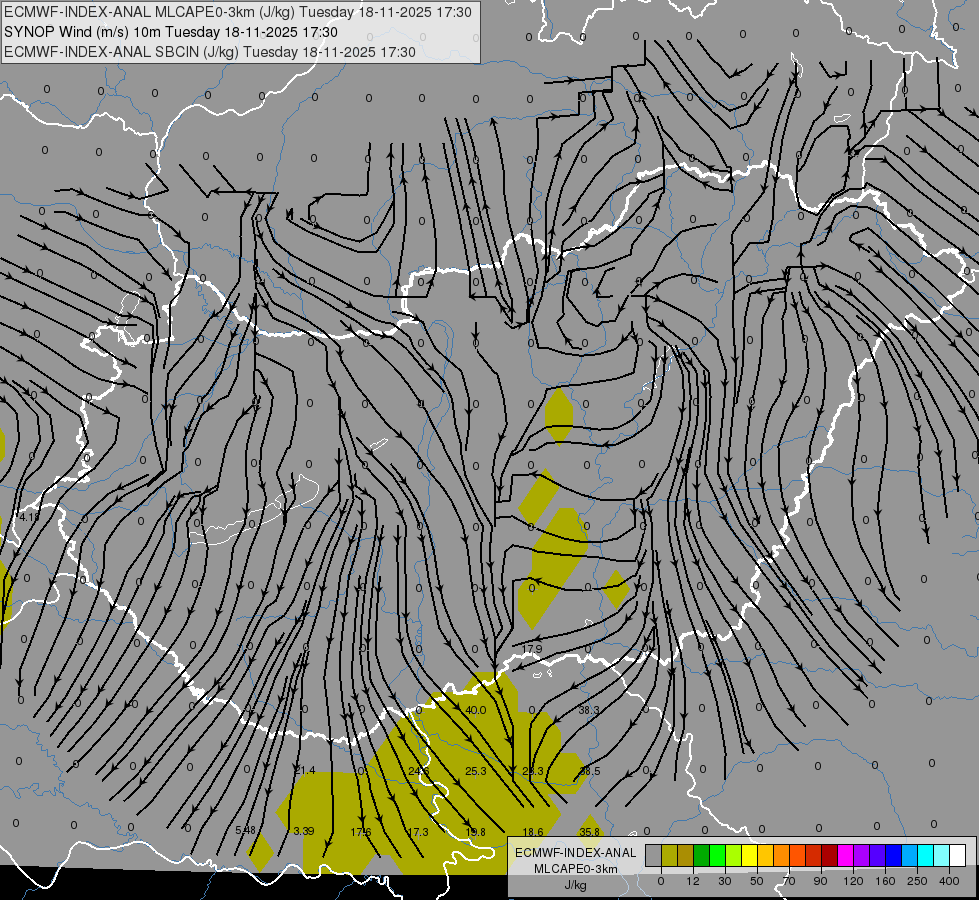Select the dark green legend swatch
The width and height of the screenshot is (979, 900).
click(x=701, y=855)
